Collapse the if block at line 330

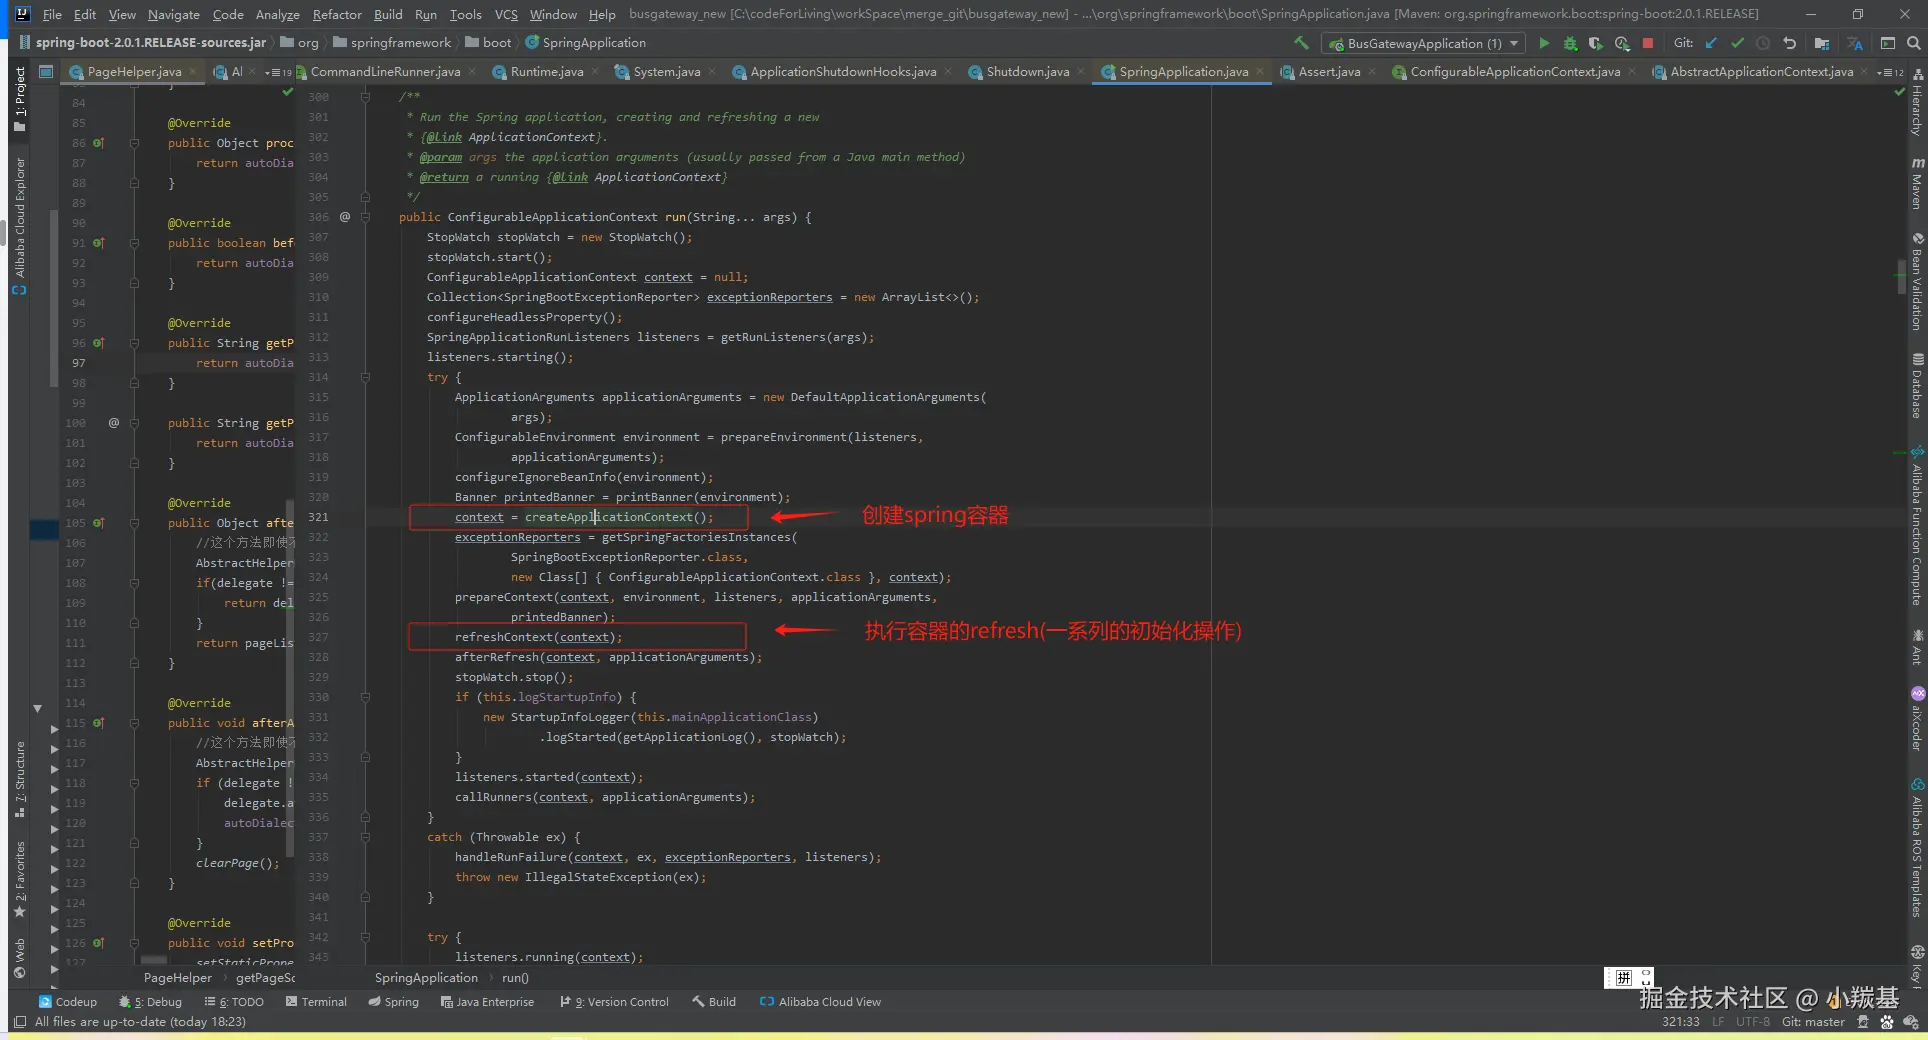[x=365, y=697]
